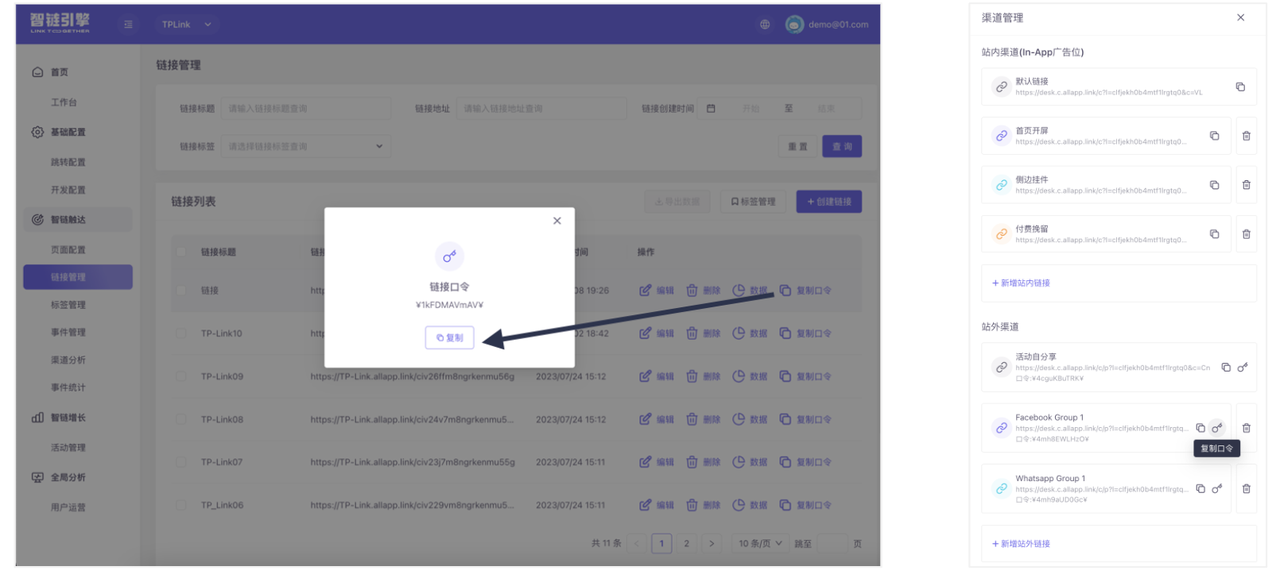This screenshot has height=578, width=1280.
Task: Delete the Whatsapp Group 1 channel
Action: coord(1246,489)
